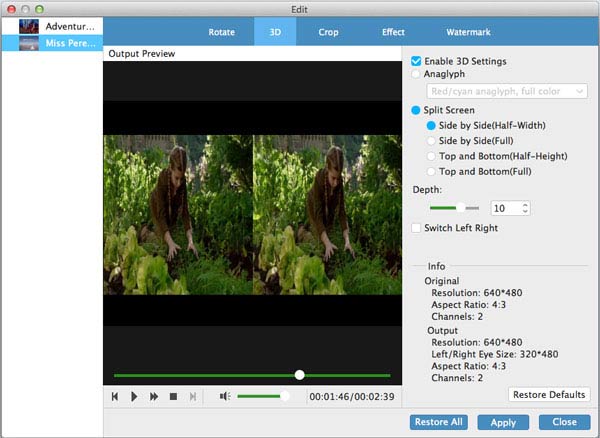Click the Depth value field showing 10
Viewport: 600px width, 438px height.
[x=506, y=208]
